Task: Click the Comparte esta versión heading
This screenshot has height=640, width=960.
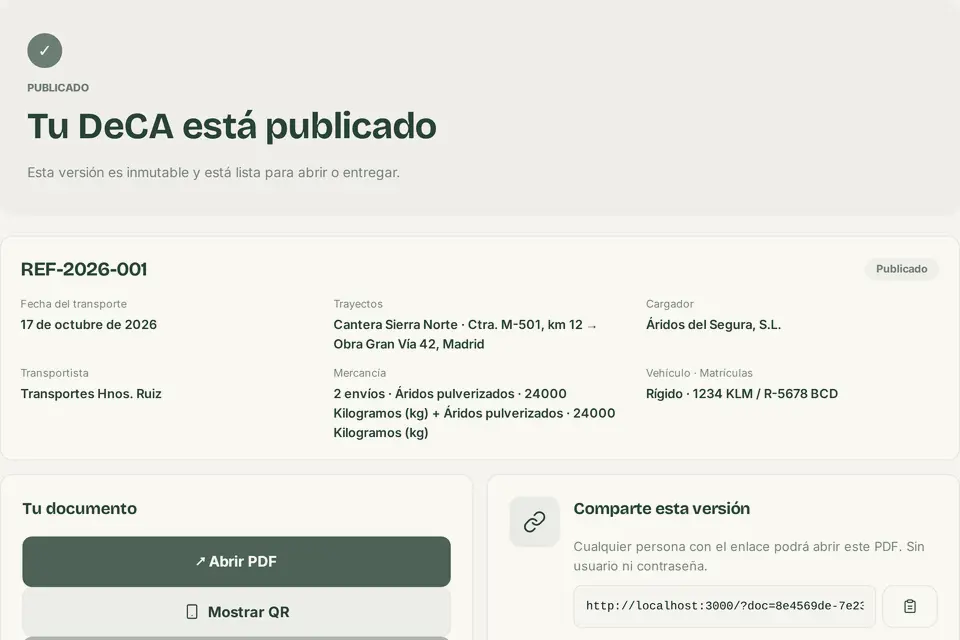Action: point(661,508)
